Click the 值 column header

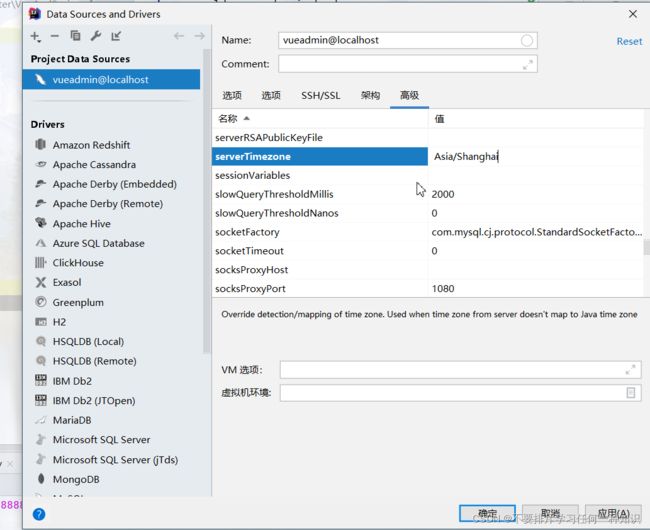[536, 119]
